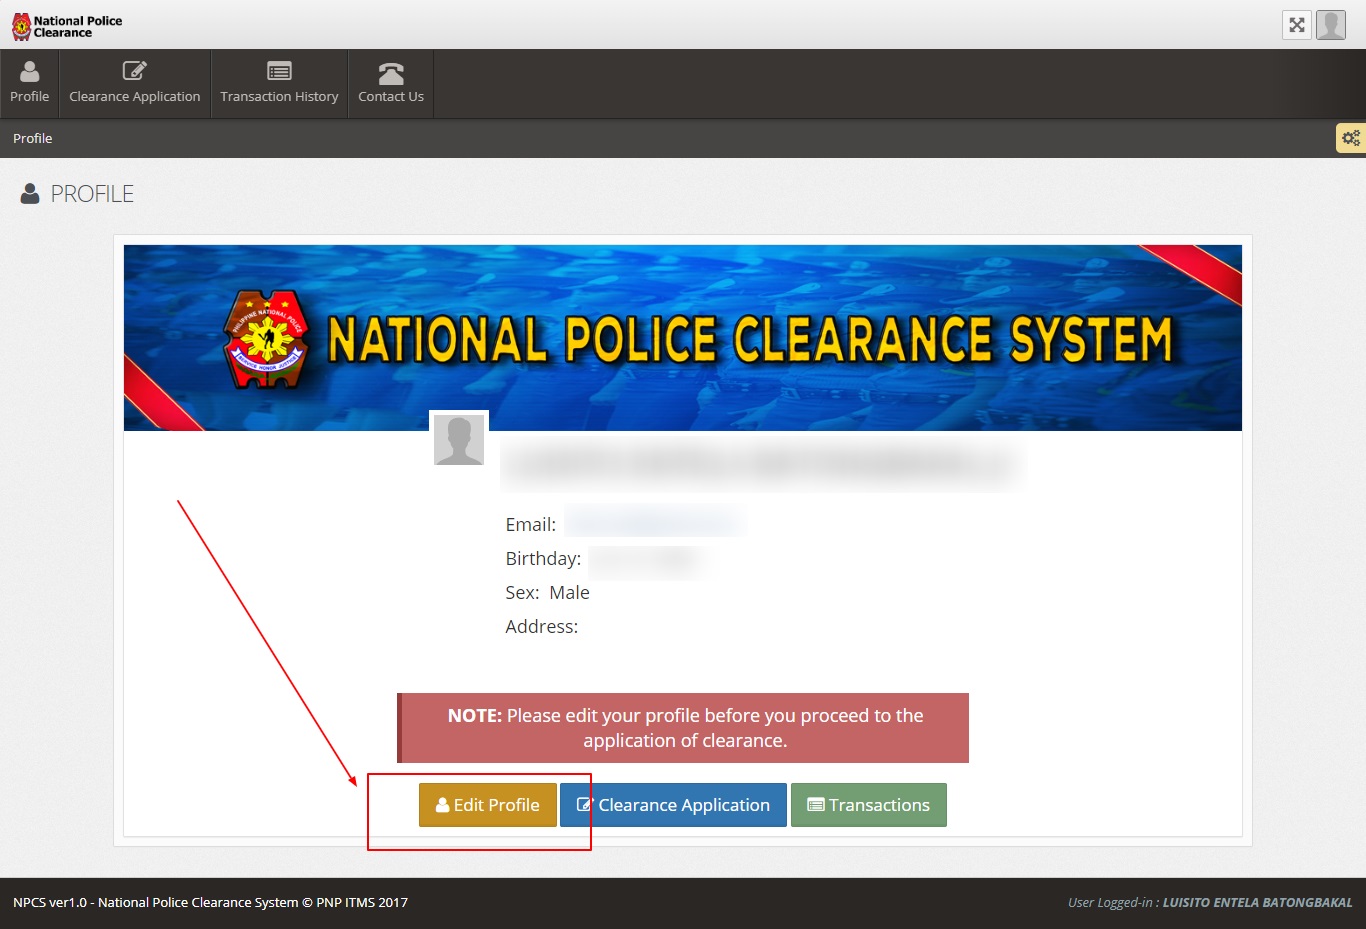Click the "User Logged-in" footer name
Image resolution: width=1366 pixels, height=929 pixels.
(1258, 902)
